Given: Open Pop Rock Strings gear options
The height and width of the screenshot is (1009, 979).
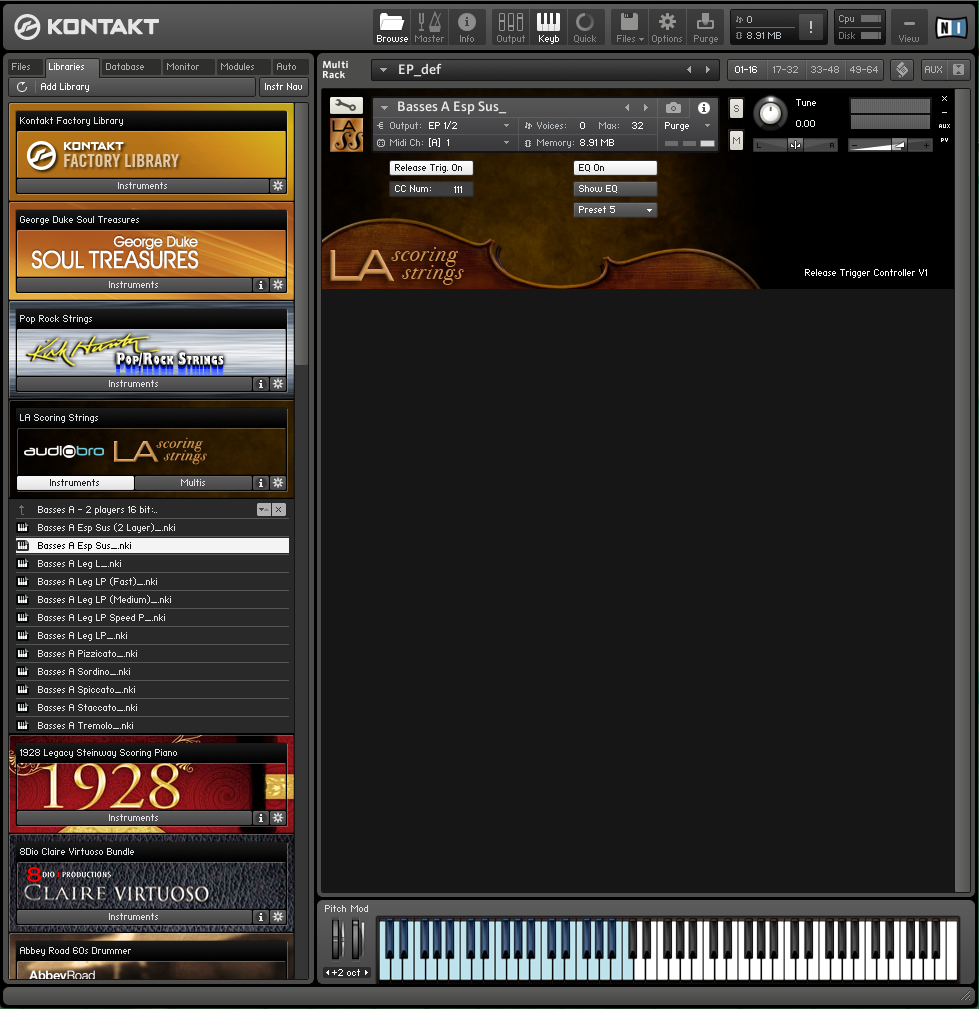Looking at the screenshot, I should pyautogui.click(x=278, y=384).
